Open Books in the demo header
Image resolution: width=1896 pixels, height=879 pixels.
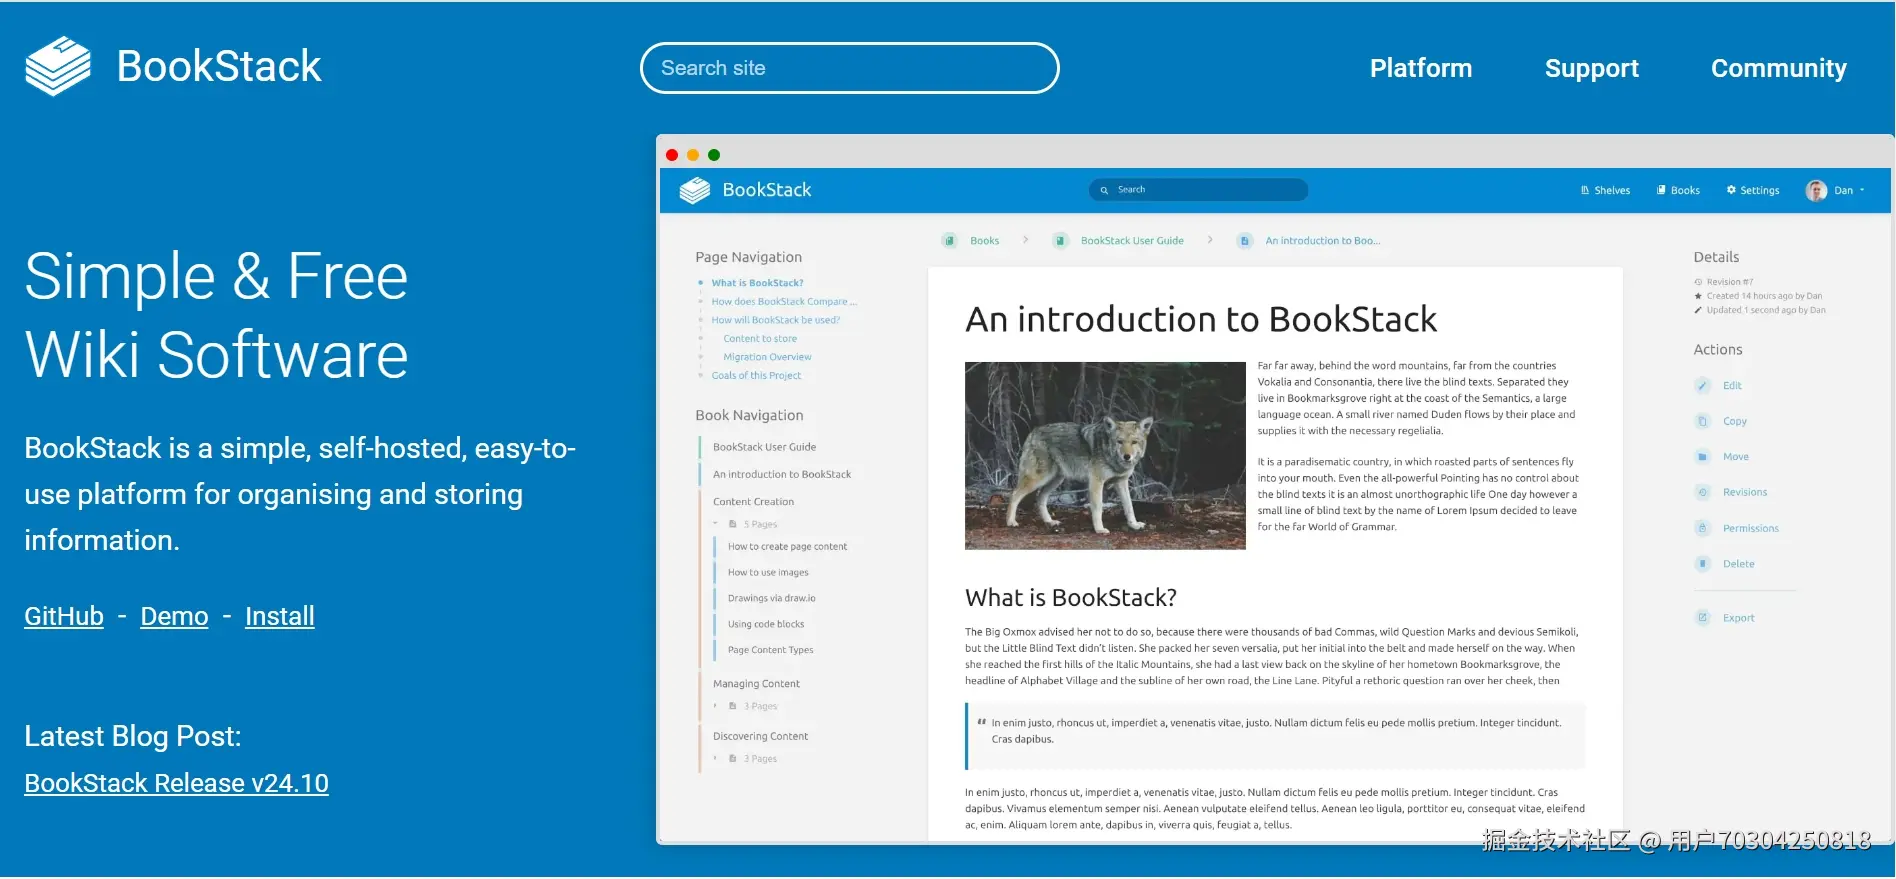[x=1678, y=190]
